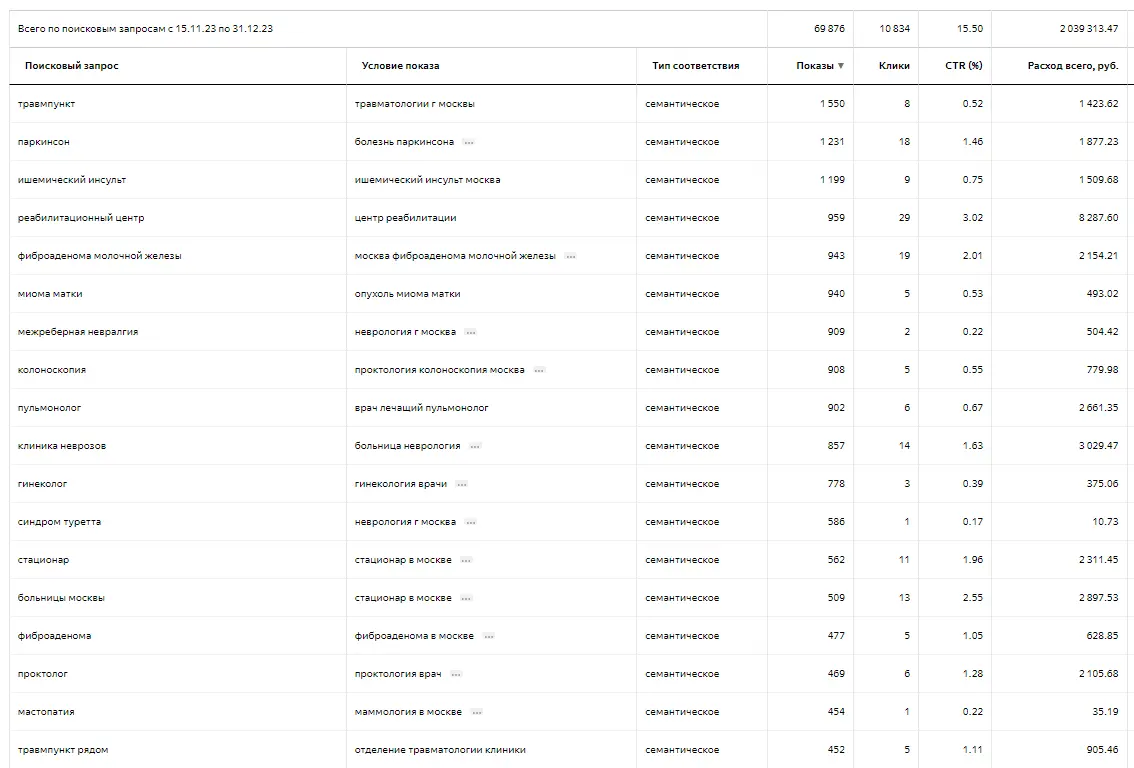1134x768 pixels.
Task: Click ellipsis icon next to 'гинекология врачи'
Action: [x=461, y=484]
